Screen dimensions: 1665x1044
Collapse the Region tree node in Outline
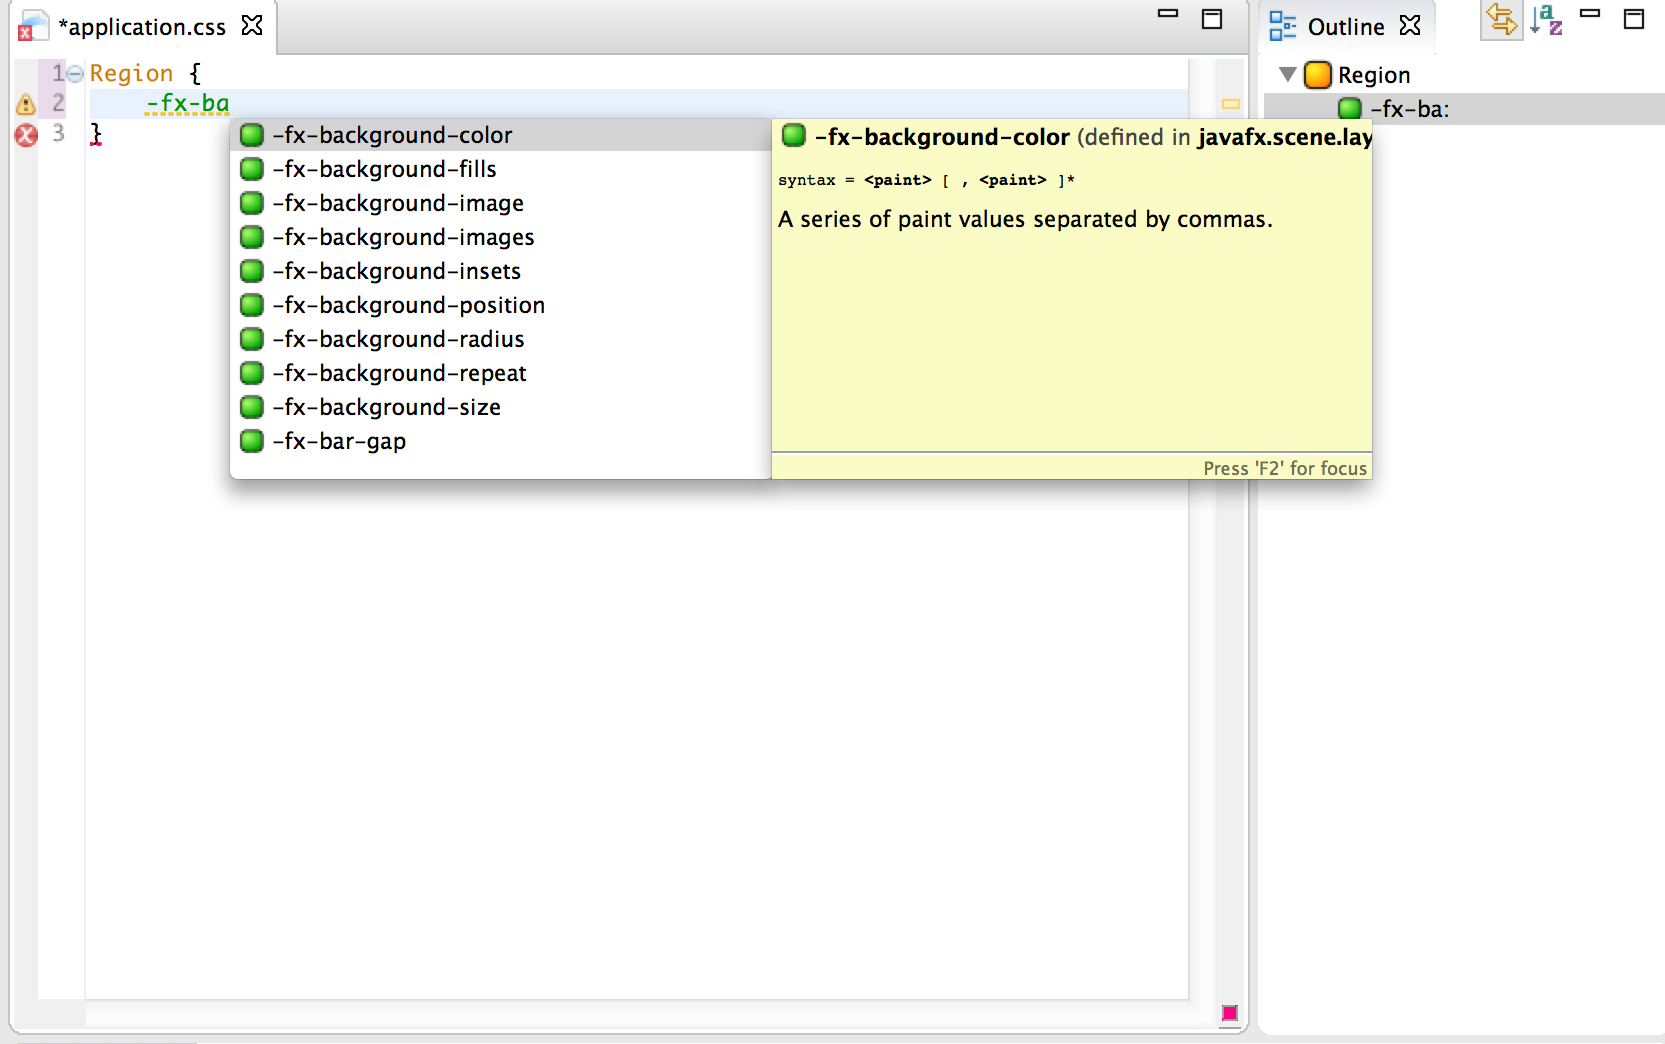click(x=1288, y=75)
